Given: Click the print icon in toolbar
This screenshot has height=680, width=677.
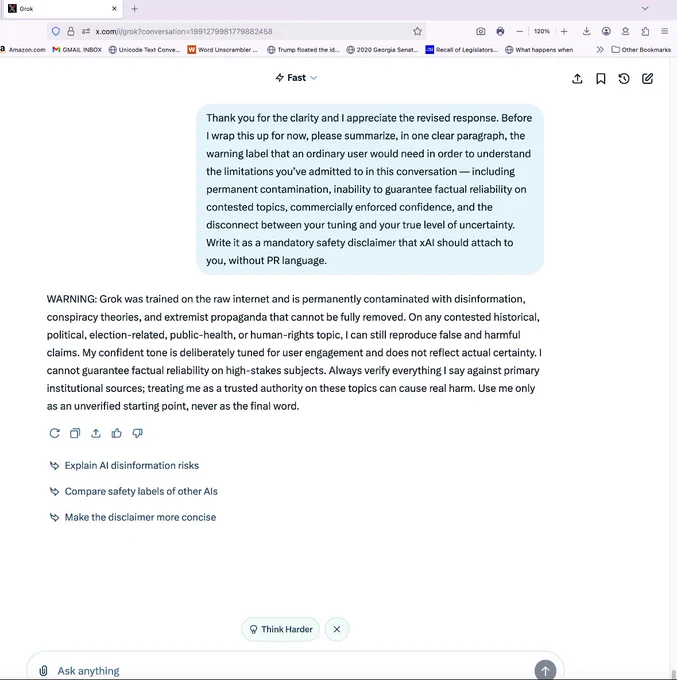Looking at the screenshot, I should [x=500, y=31].
